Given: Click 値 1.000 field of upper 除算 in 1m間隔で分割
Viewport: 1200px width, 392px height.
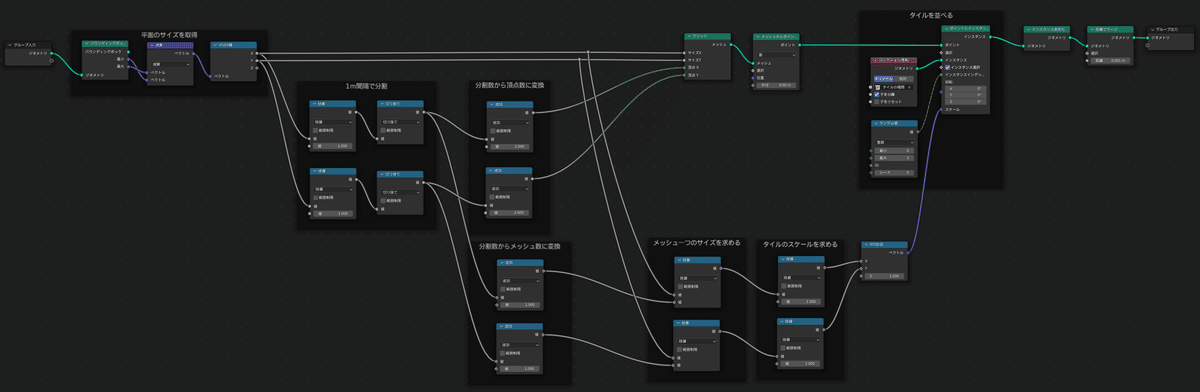Looking at the screenshot, I should click(x=333, y=146).
